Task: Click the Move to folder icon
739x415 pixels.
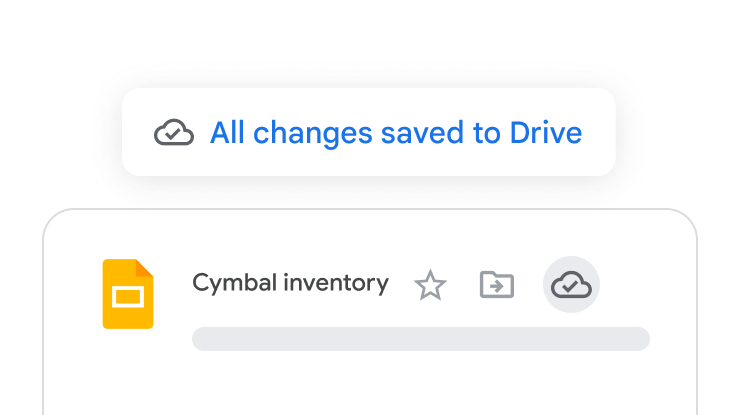Action: [497, 285]
